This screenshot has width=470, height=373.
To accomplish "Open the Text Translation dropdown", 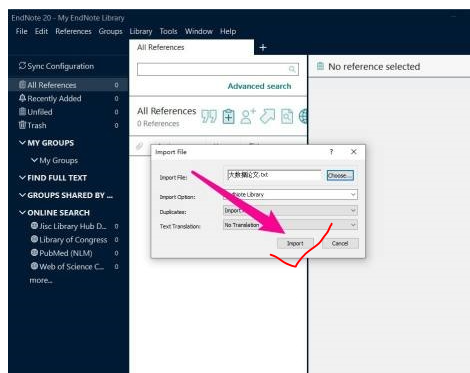I will tap(290, 225).
